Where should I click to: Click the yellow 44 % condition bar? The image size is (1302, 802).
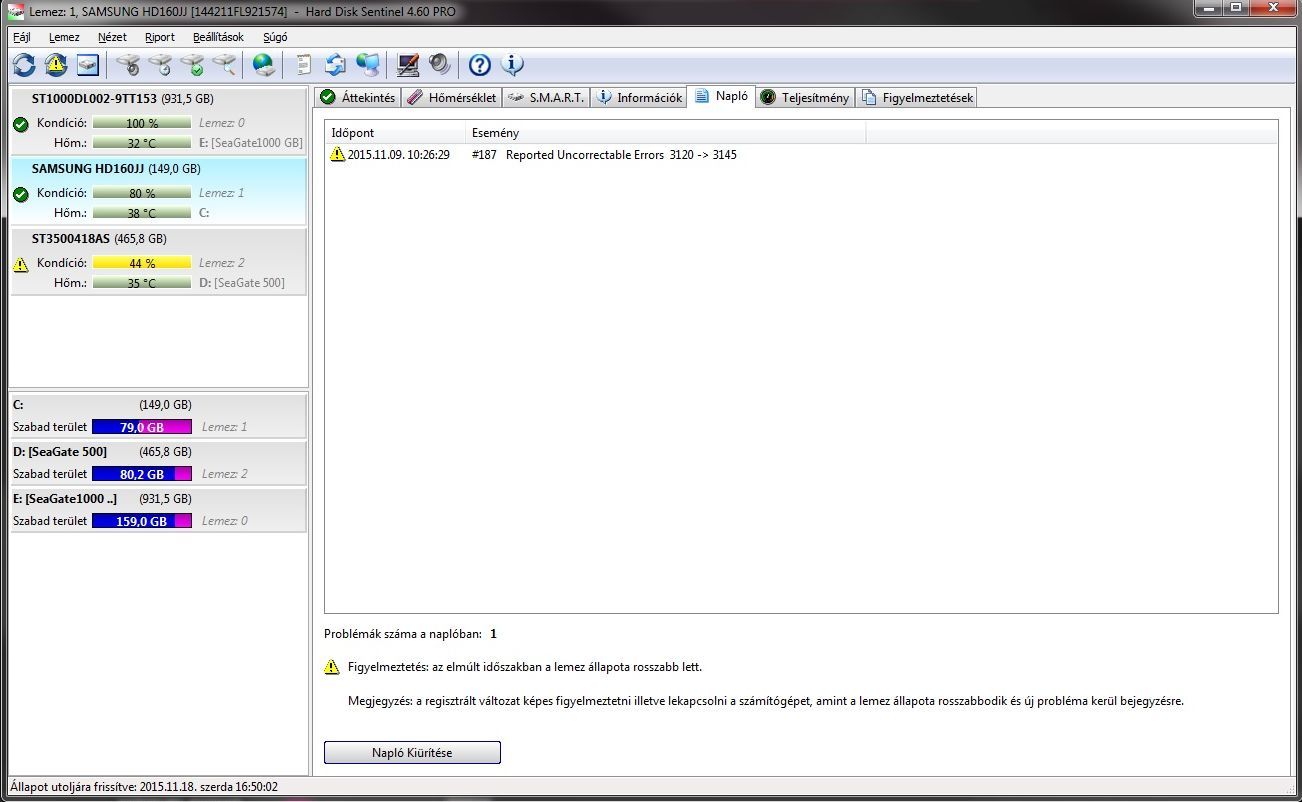tap(142, 263)
